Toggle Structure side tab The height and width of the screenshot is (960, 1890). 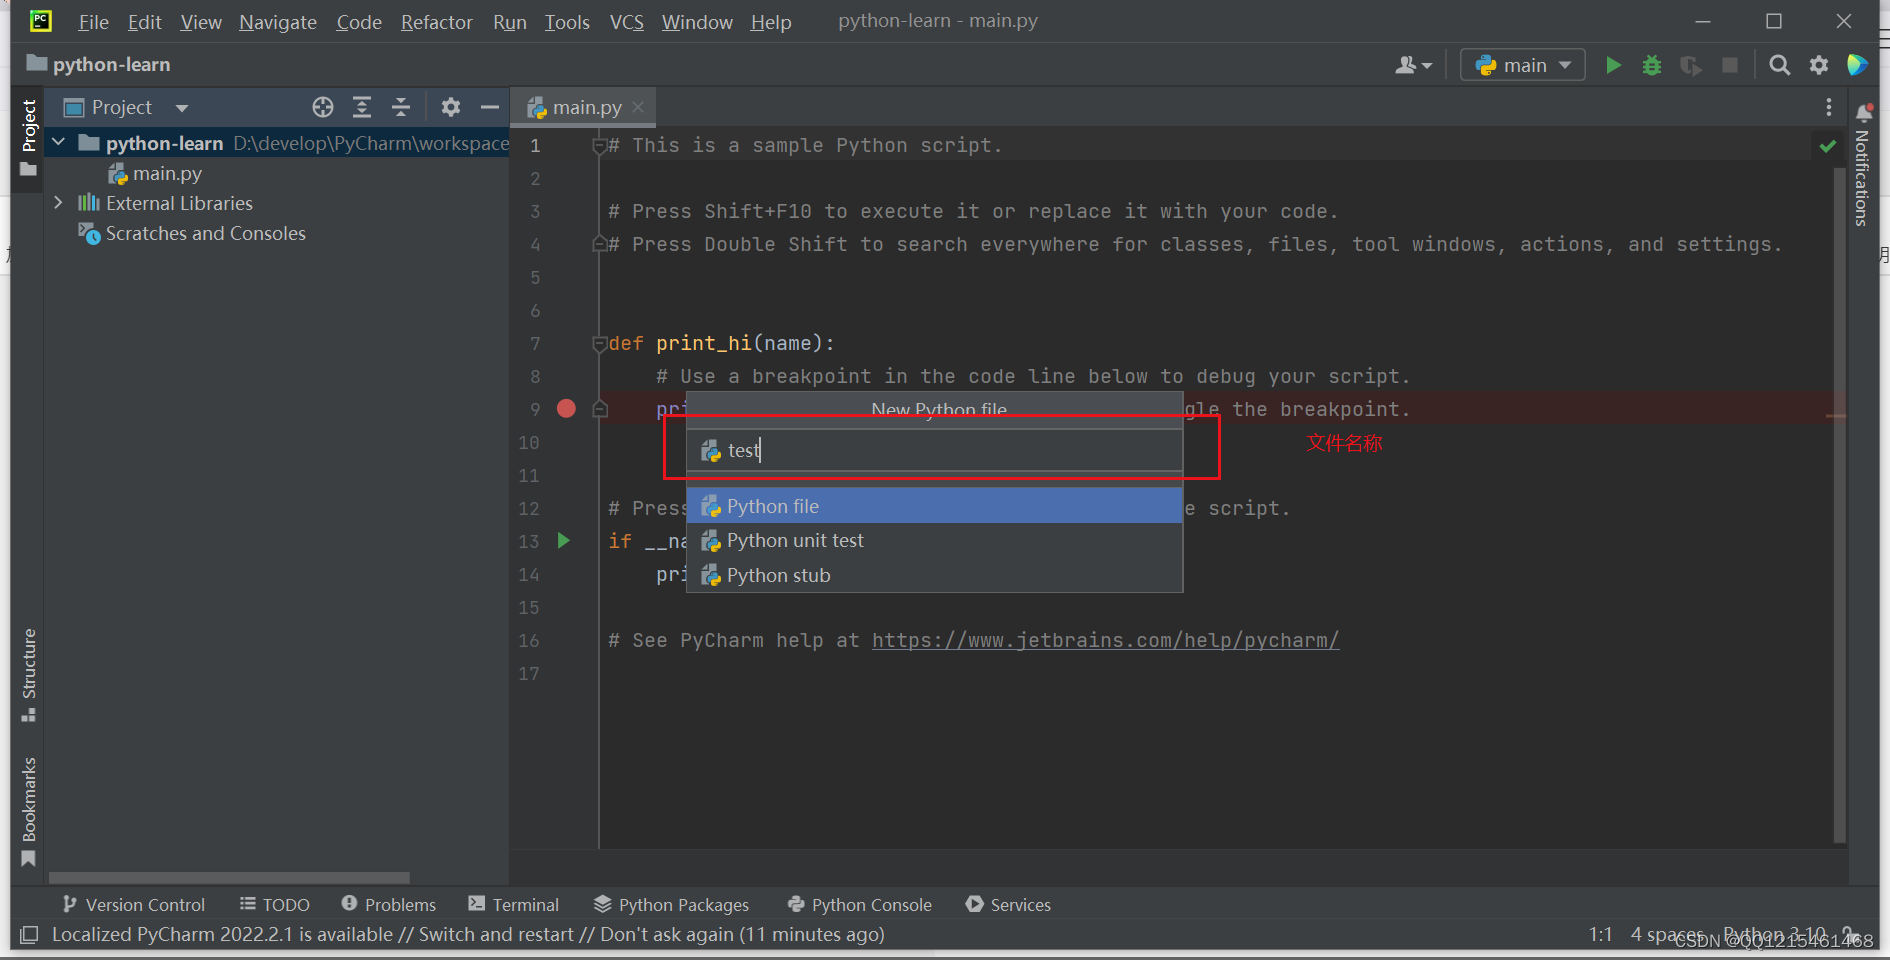click(28, 675)
